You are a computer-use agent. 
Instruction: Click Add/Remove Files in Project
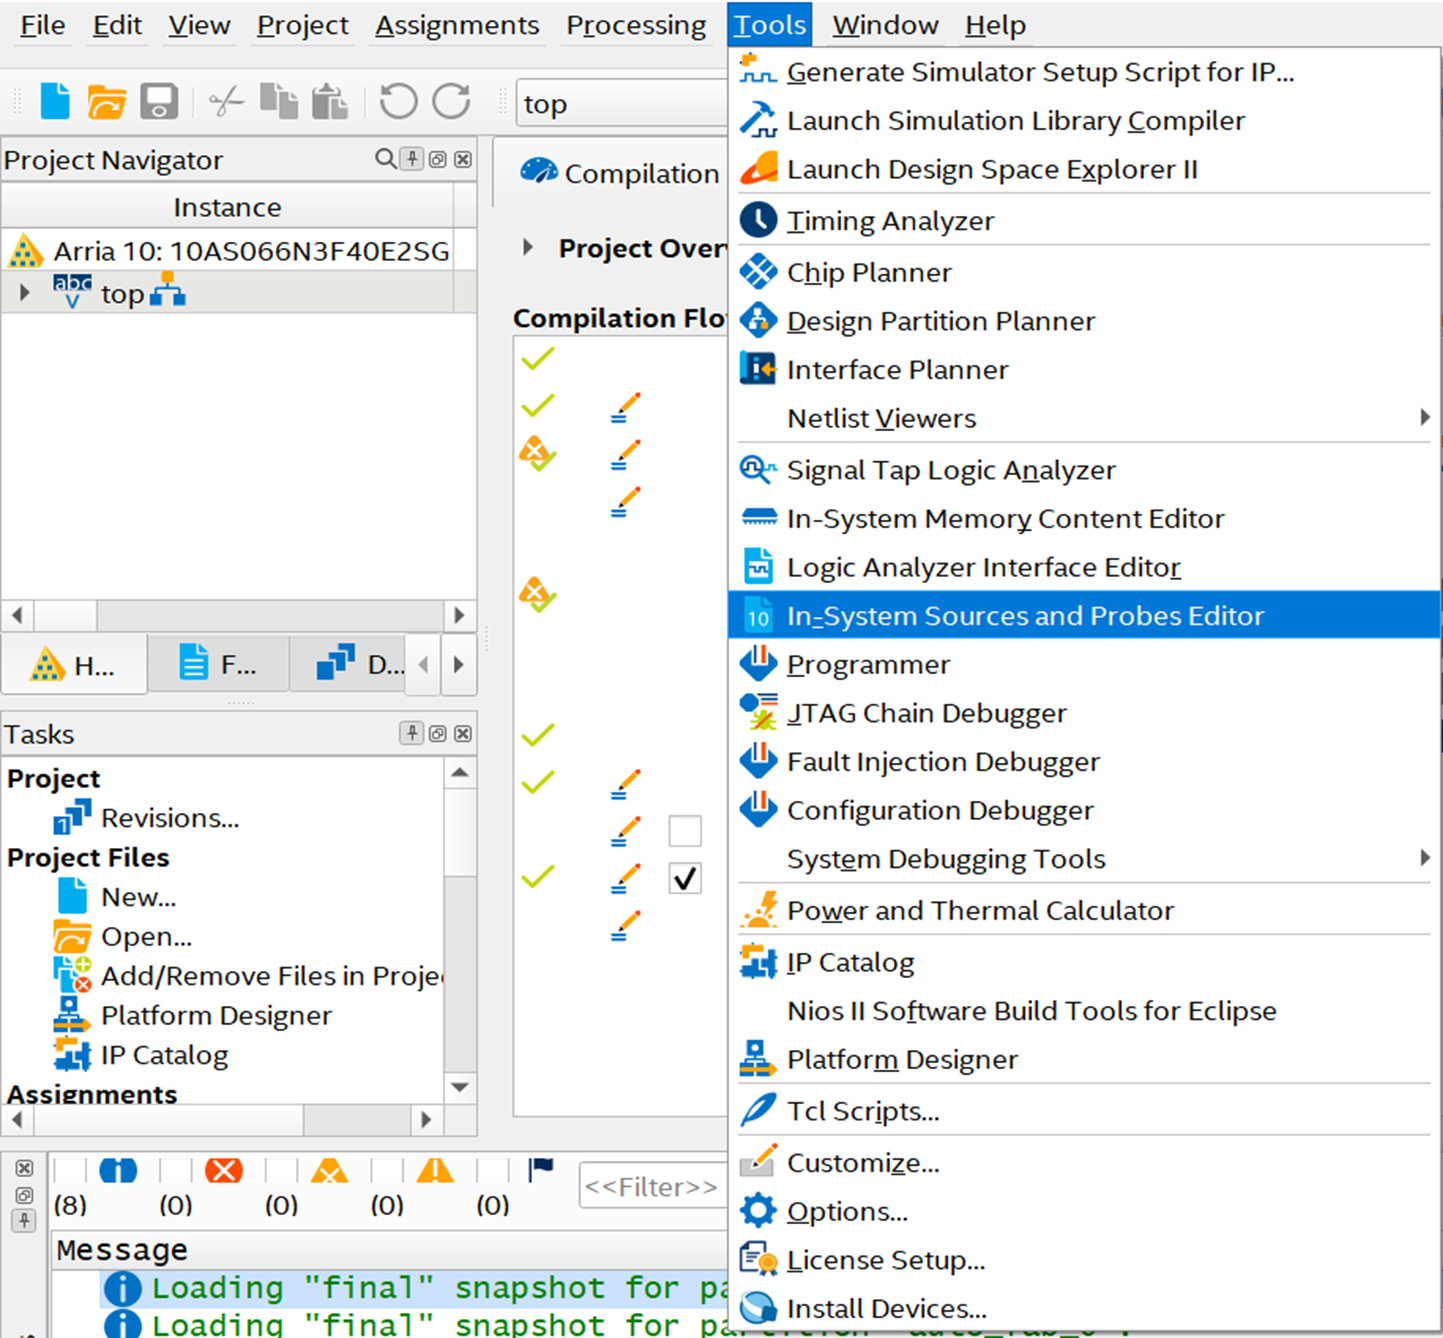(270, 975)
